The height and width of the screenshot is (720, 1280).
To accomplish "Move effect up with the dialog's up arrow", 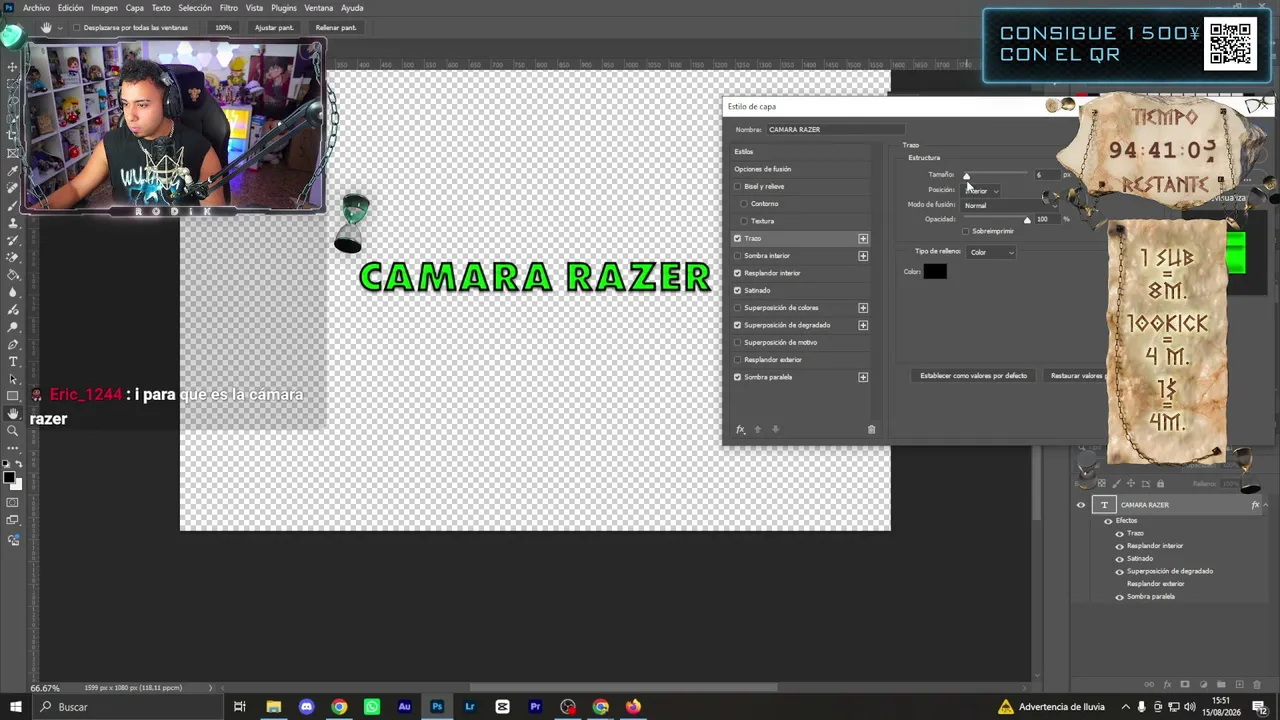I will (757, 429).
